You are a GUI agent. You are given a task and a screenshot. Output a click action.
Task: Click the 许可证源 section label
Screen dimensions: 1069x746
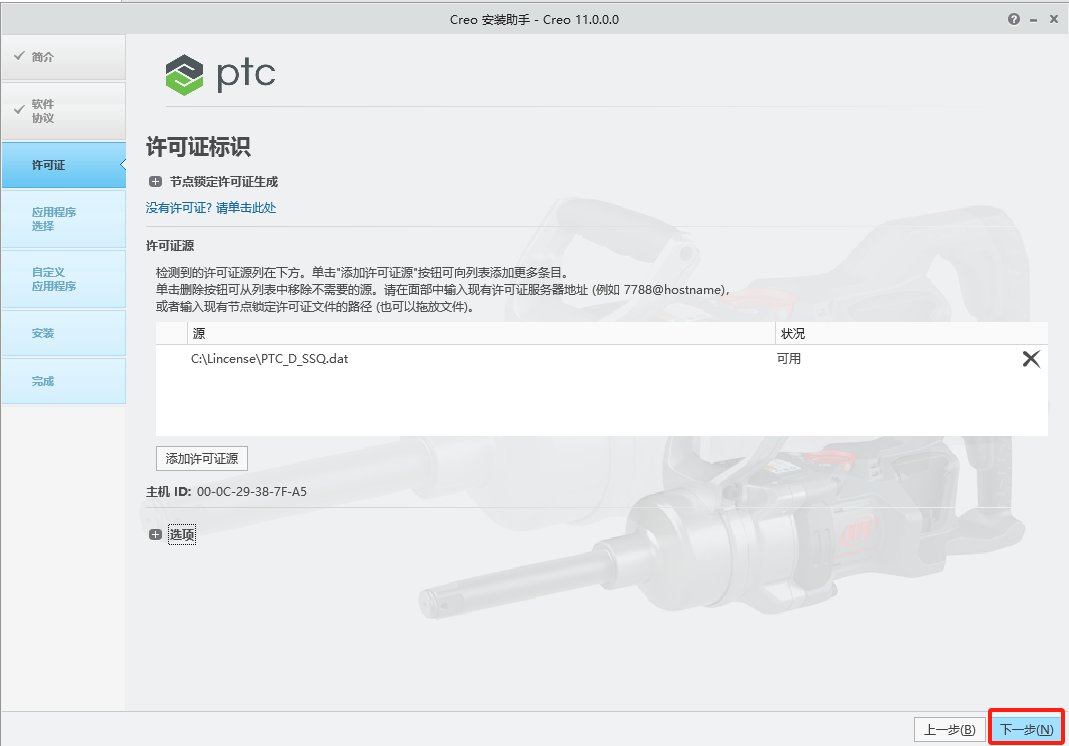(x=170, y=245)
